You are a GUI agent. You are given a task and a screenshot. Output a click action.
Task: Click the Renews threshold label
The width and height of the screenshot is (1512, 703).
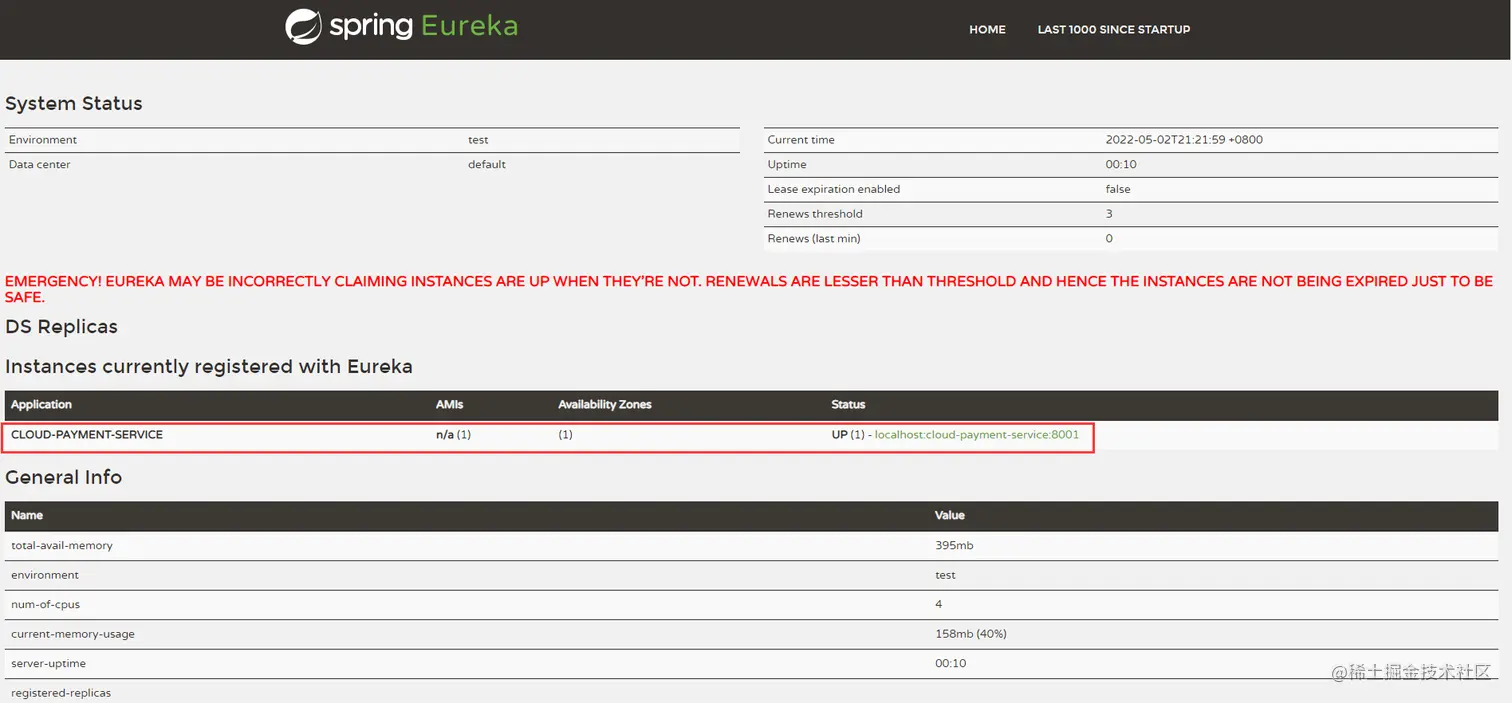(815, 214)
